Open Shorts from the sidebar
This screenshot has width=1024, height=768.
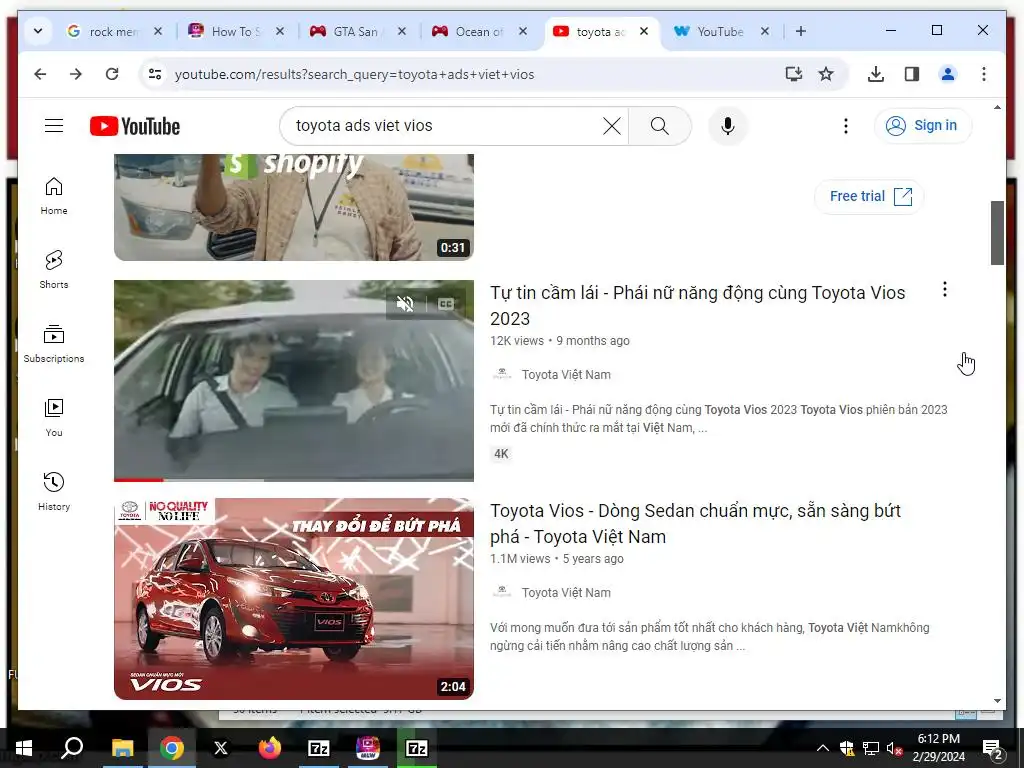[54, 270]
